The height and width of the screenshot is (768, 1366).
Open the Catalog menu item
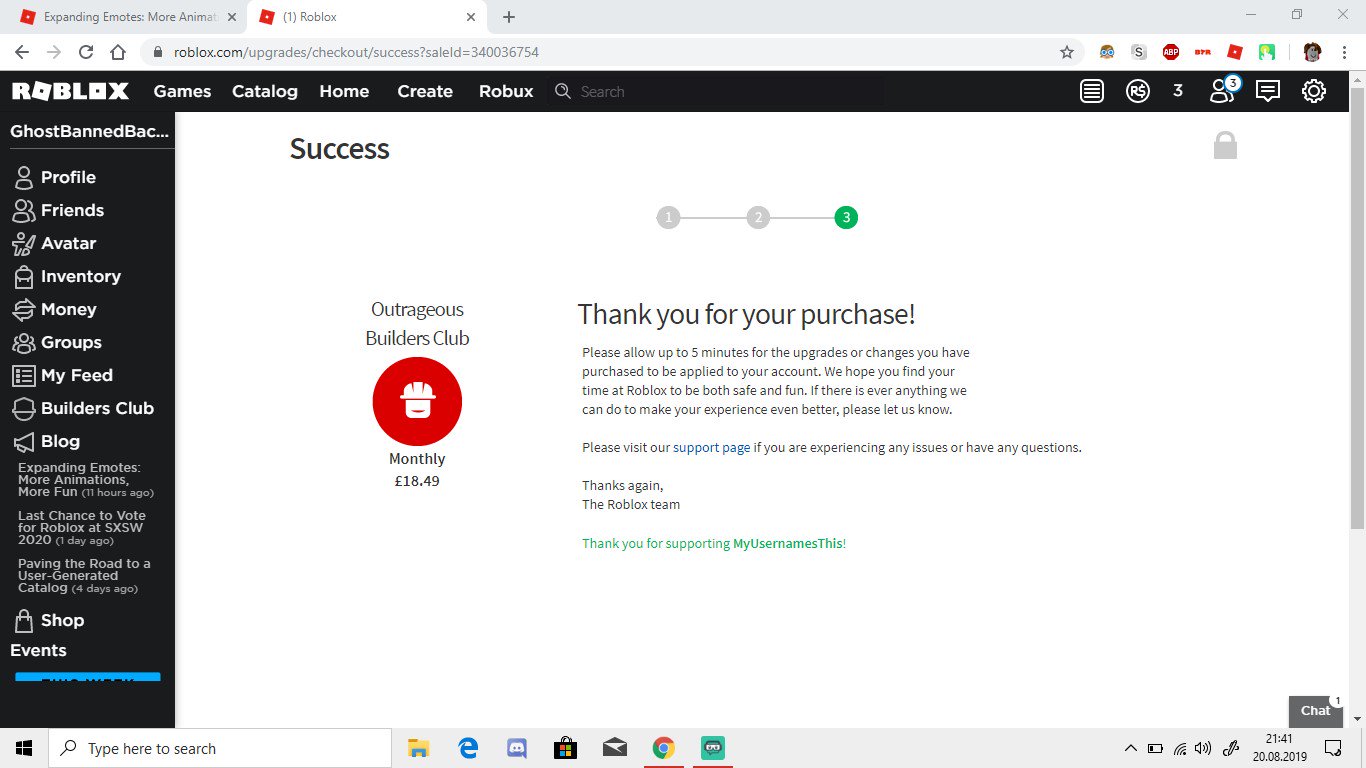pos(265,91)
